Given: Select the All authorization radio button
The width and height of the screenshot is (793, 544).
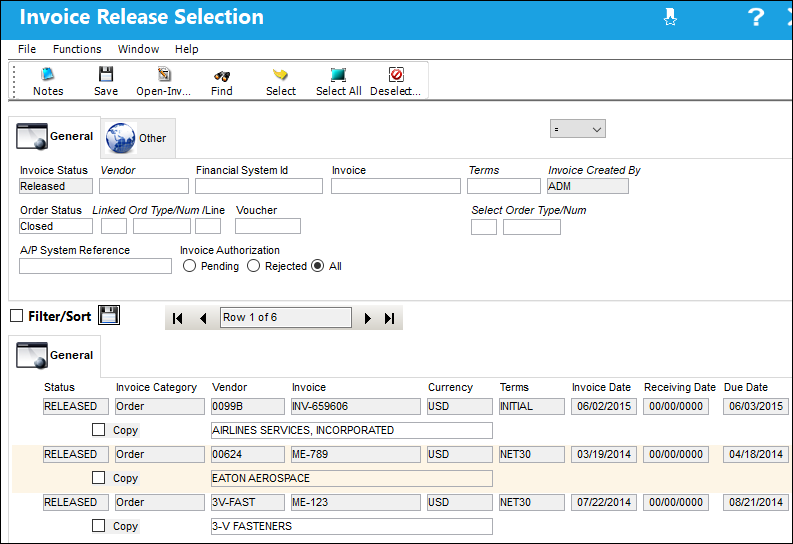Looking at the screenshot, I should [318, 266].
